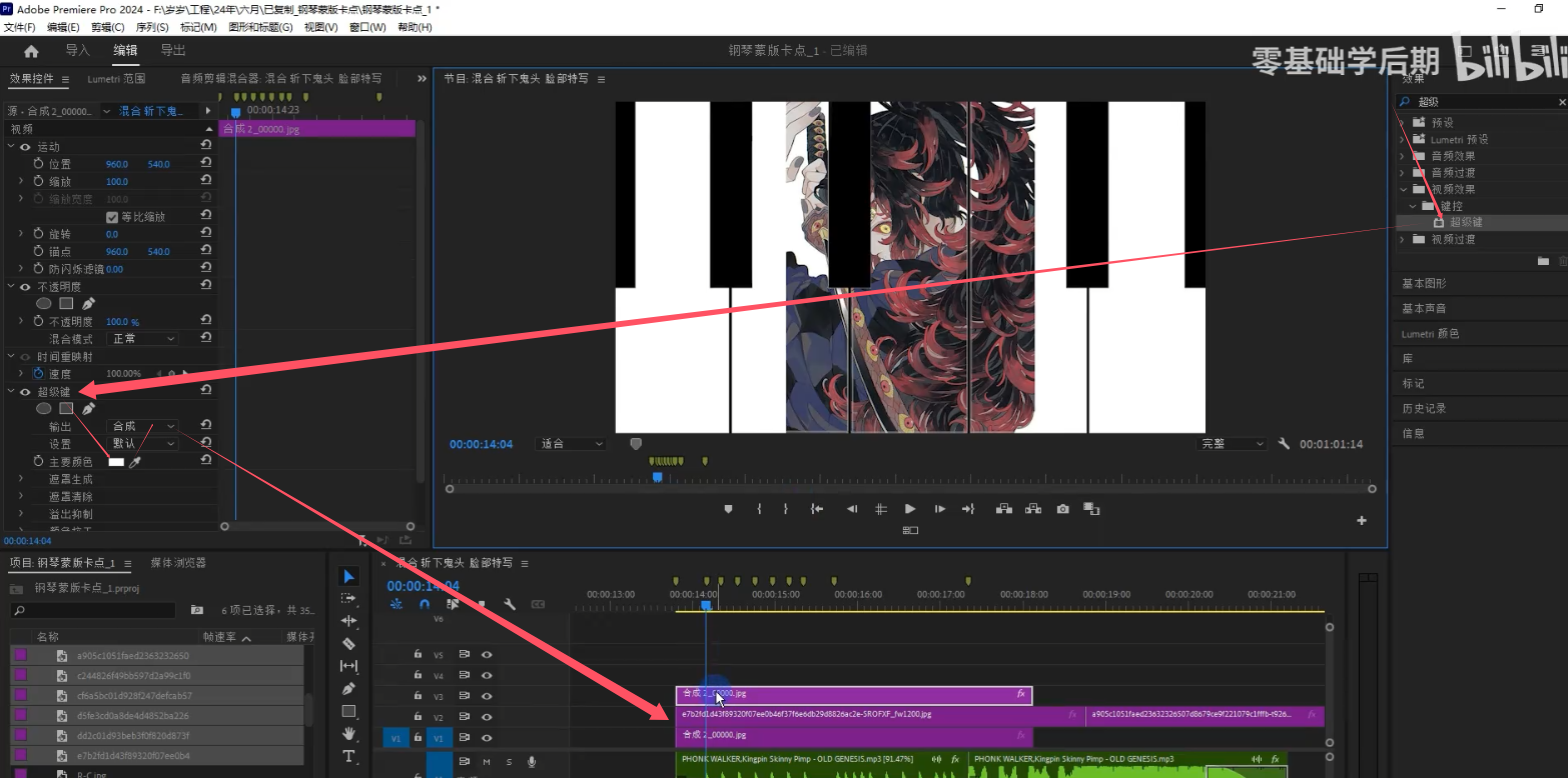
Task: Step back one frame
Action: click(852, 509)
